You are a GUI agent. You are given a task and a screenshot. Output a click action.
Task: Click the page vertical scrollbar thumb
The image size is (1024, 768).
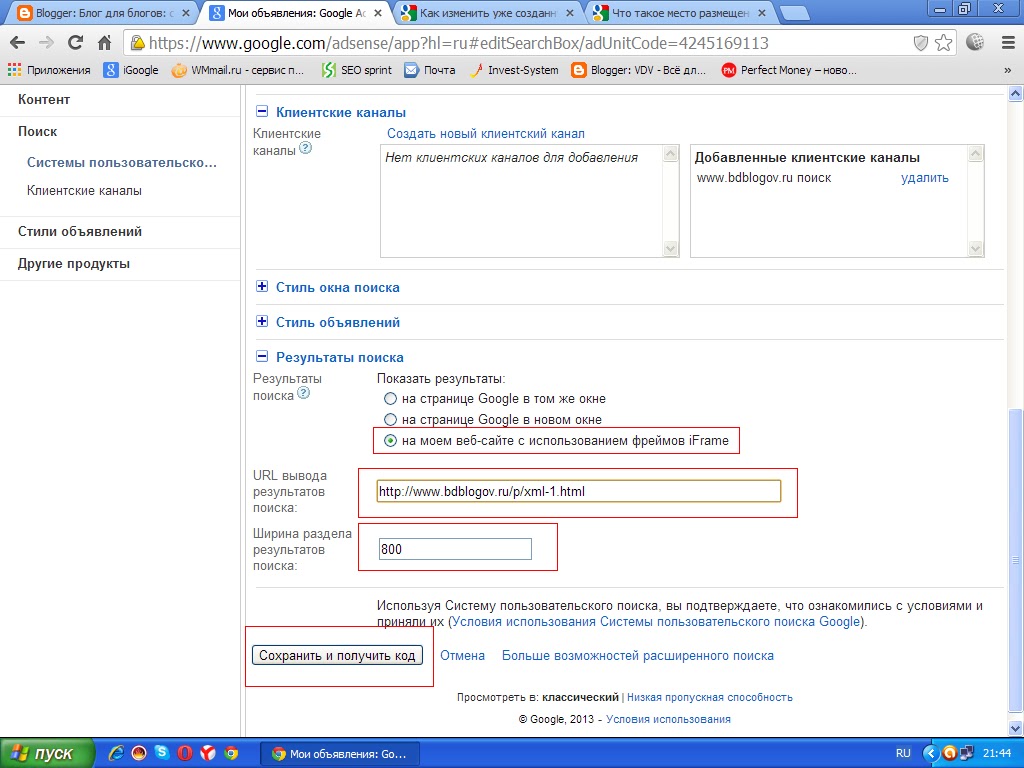click(x=1015, y=560)
